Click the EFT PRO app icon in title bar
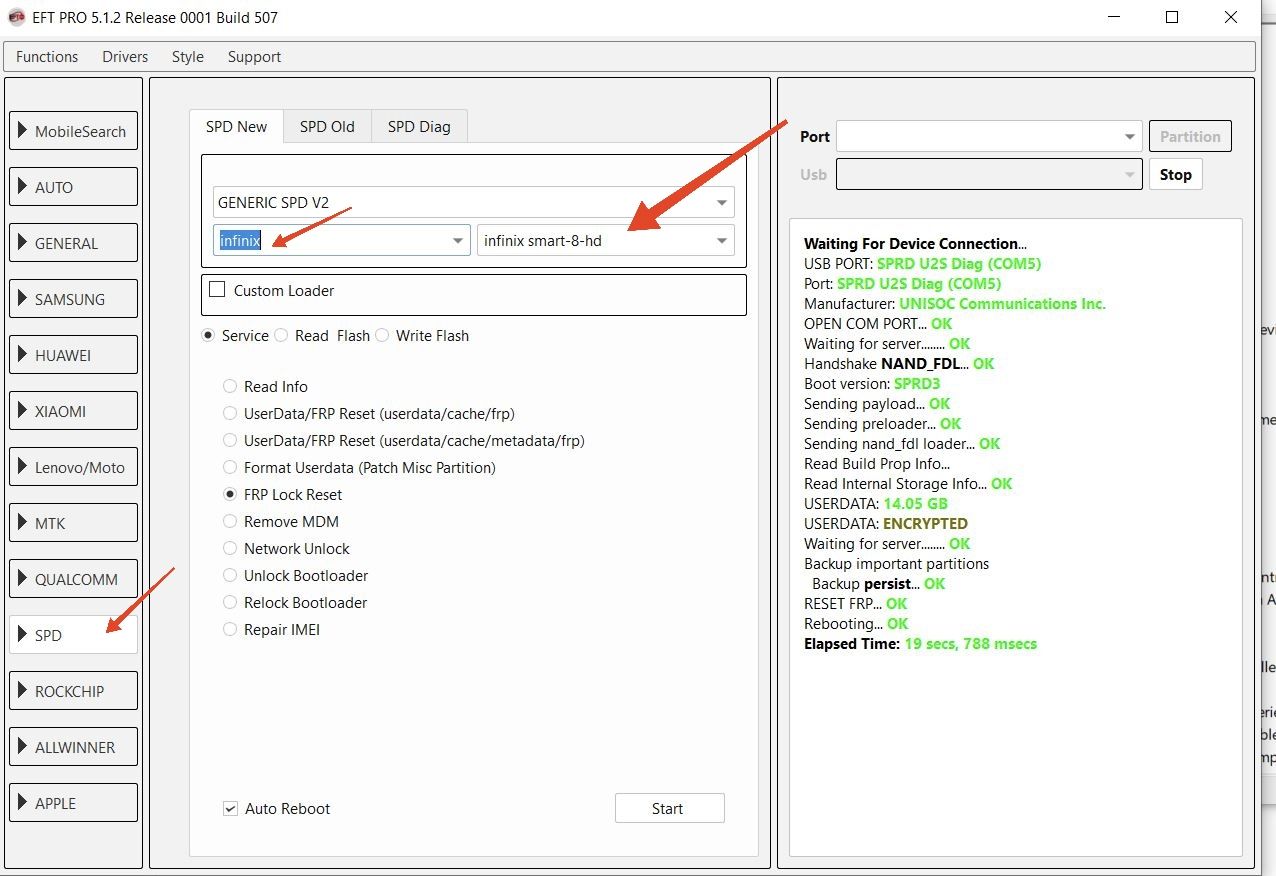This screenshot has height=876, width=1276. click(x=17, y=17)
